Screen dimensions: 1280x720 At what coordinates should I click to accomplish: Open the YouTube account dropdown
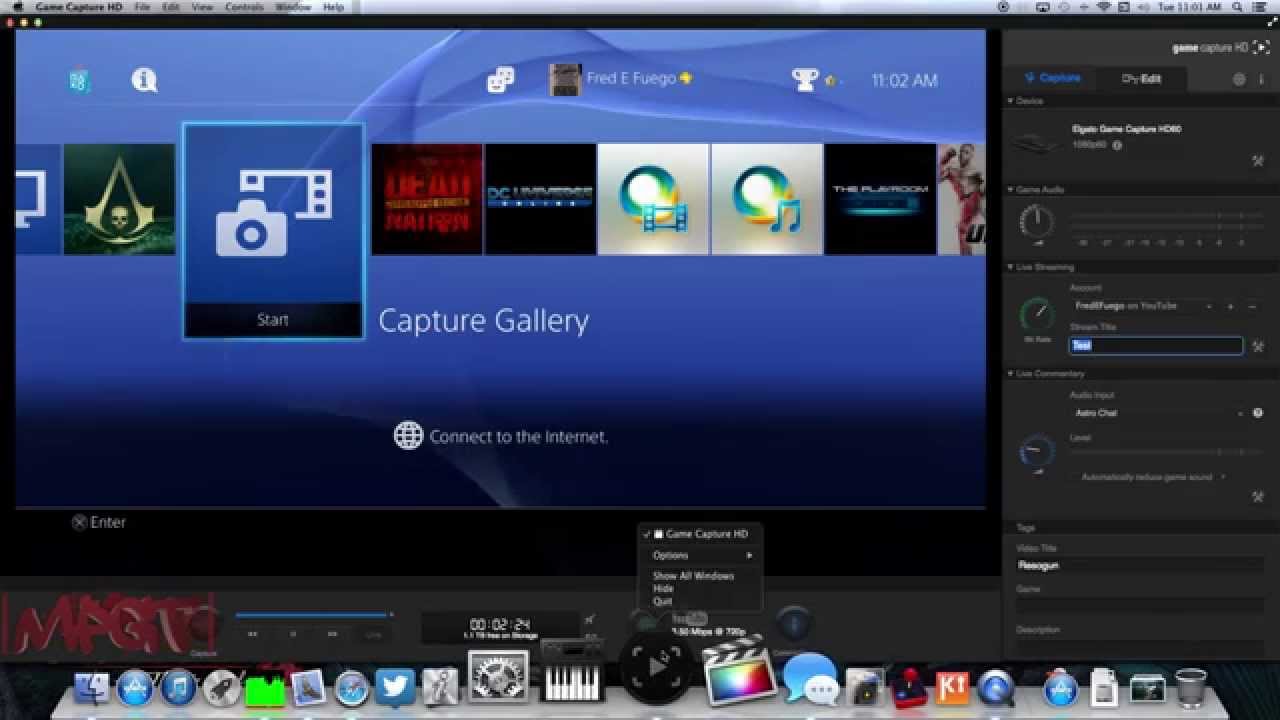(x=1143, y=306)
